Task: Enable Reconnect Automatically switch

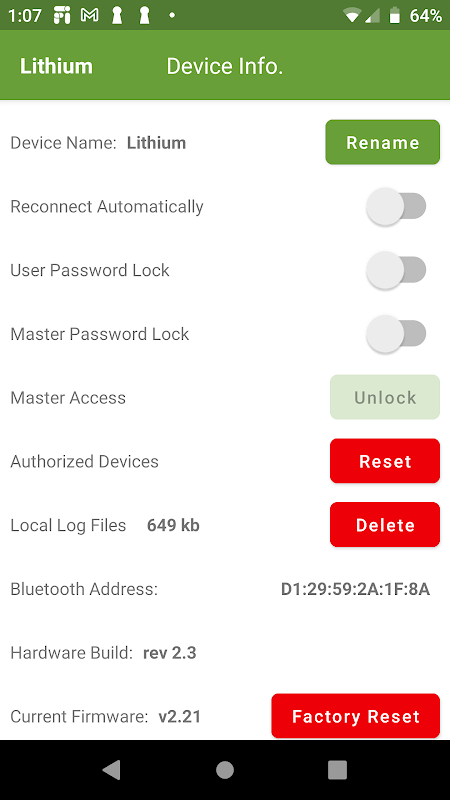Action: (396, 207)
